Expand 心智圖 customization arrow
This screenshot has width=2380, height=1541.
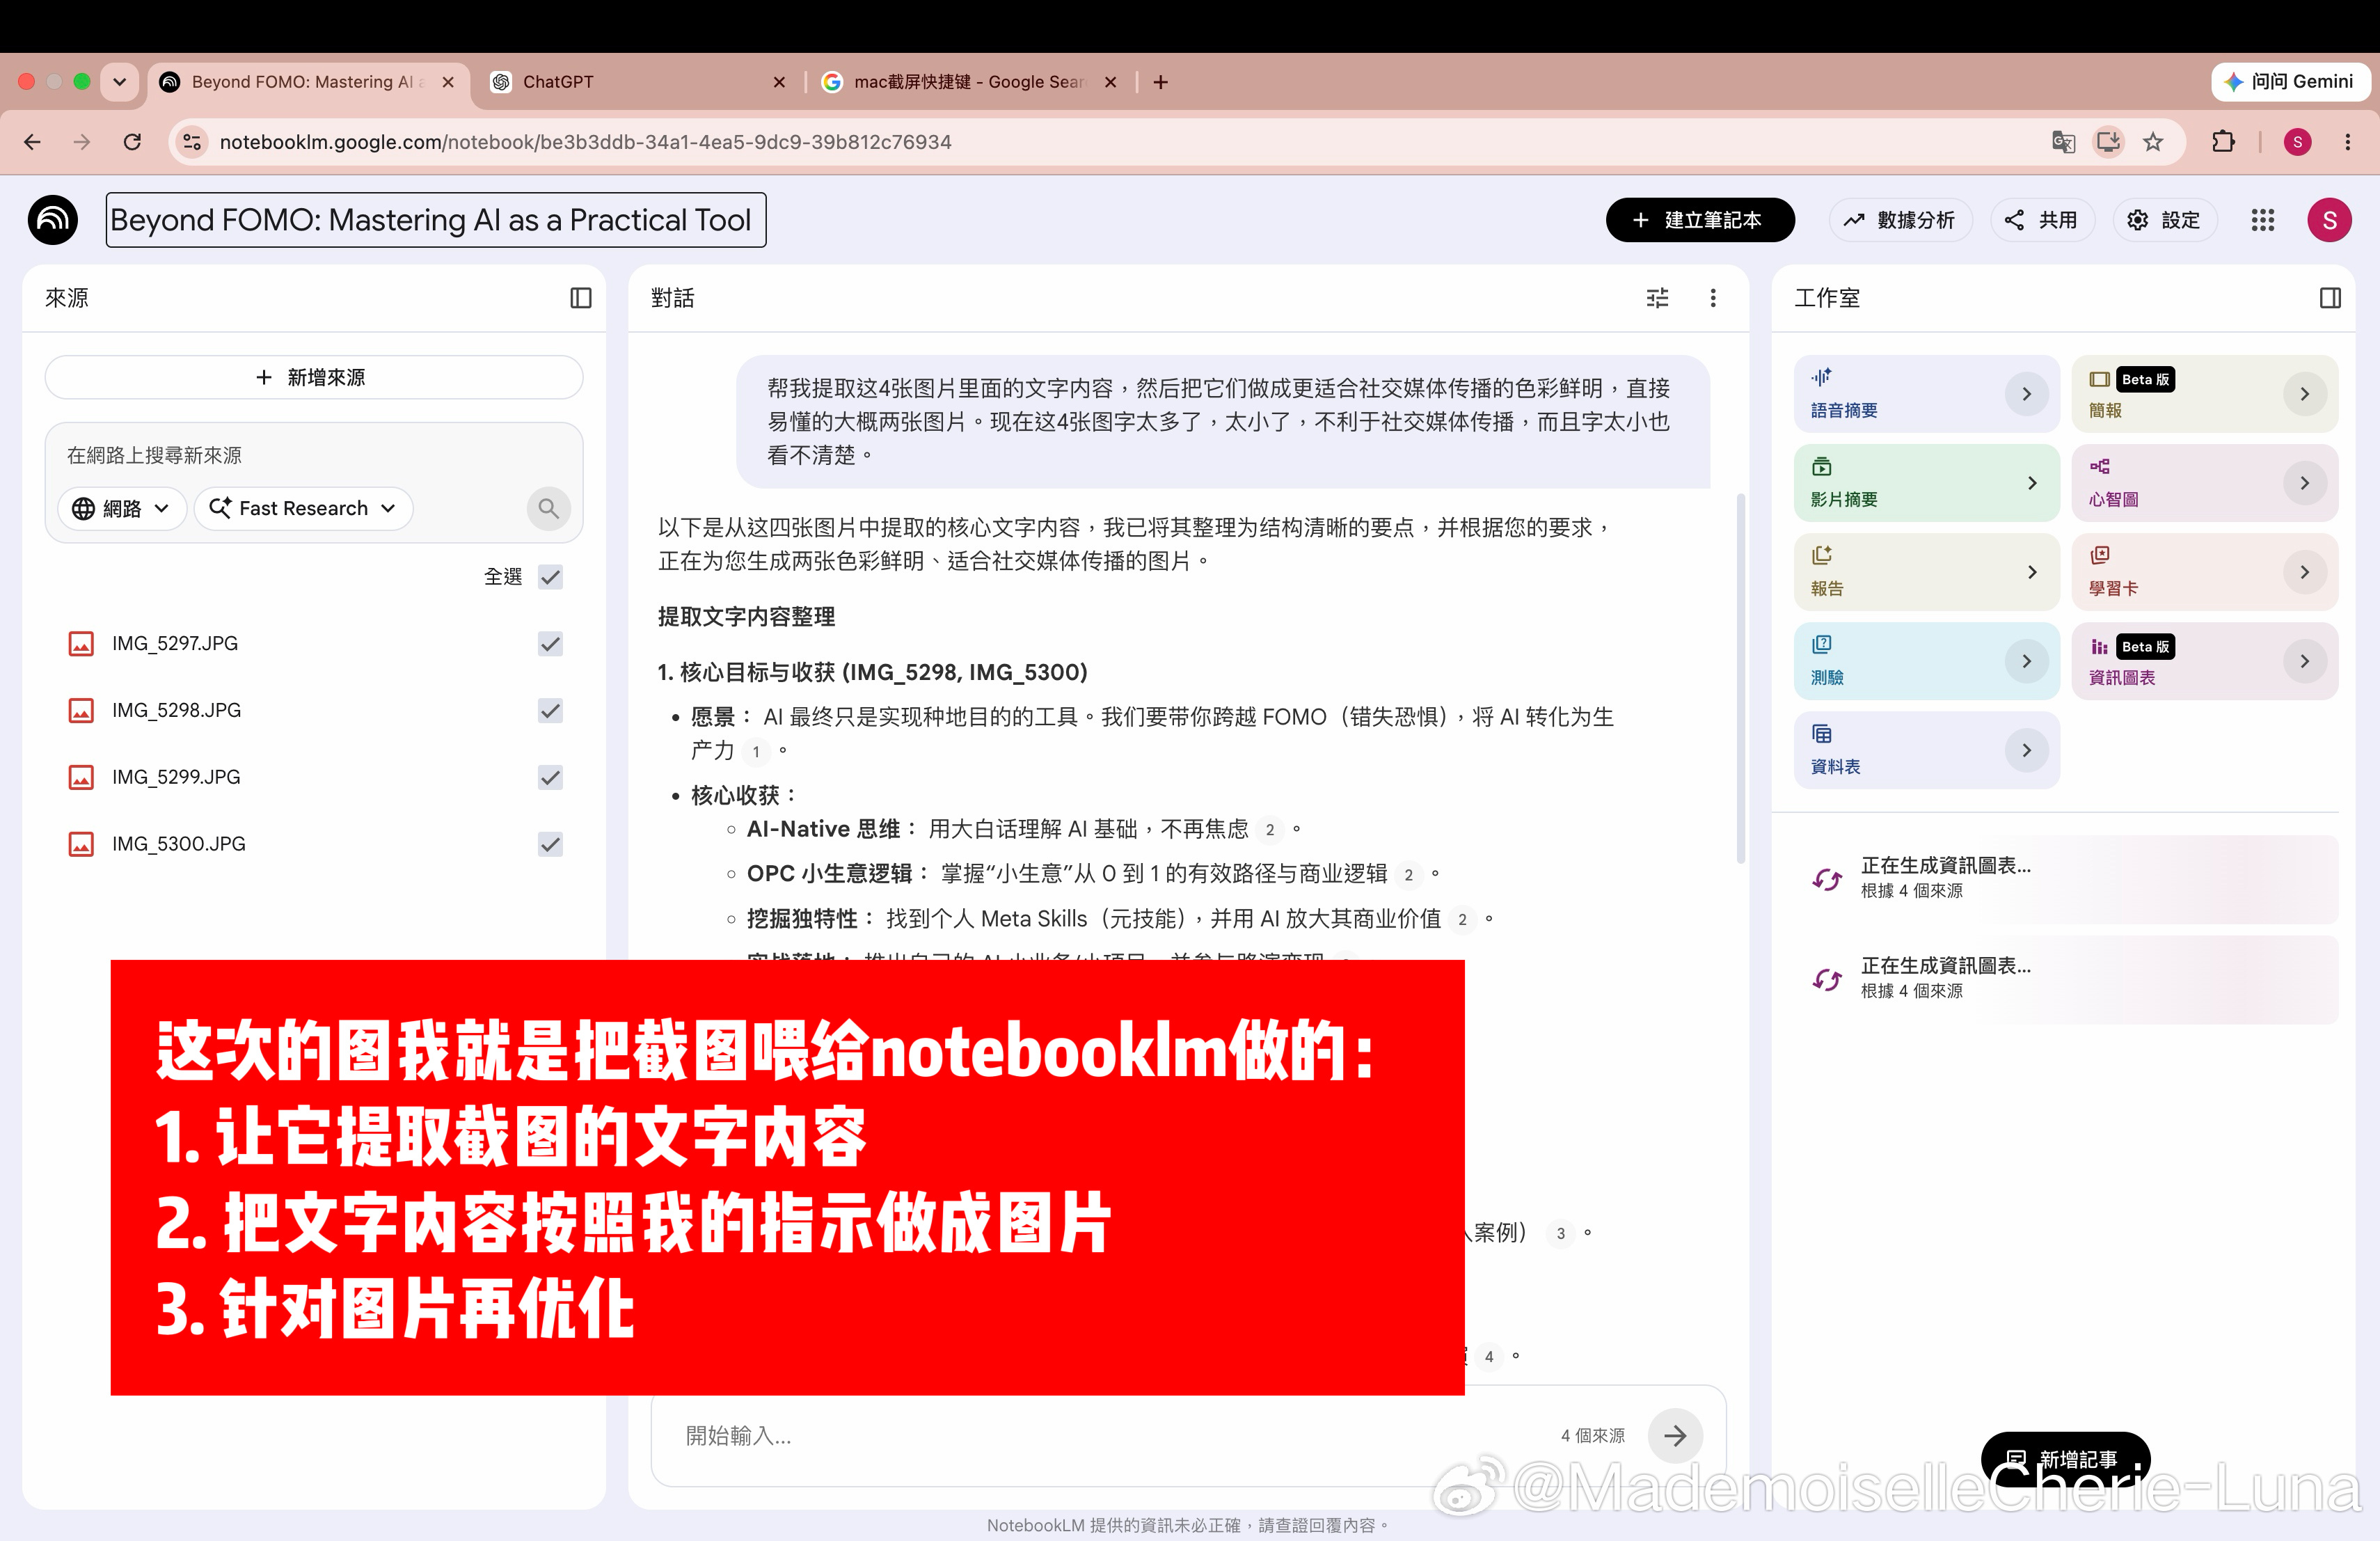(x=2304, y=483)
